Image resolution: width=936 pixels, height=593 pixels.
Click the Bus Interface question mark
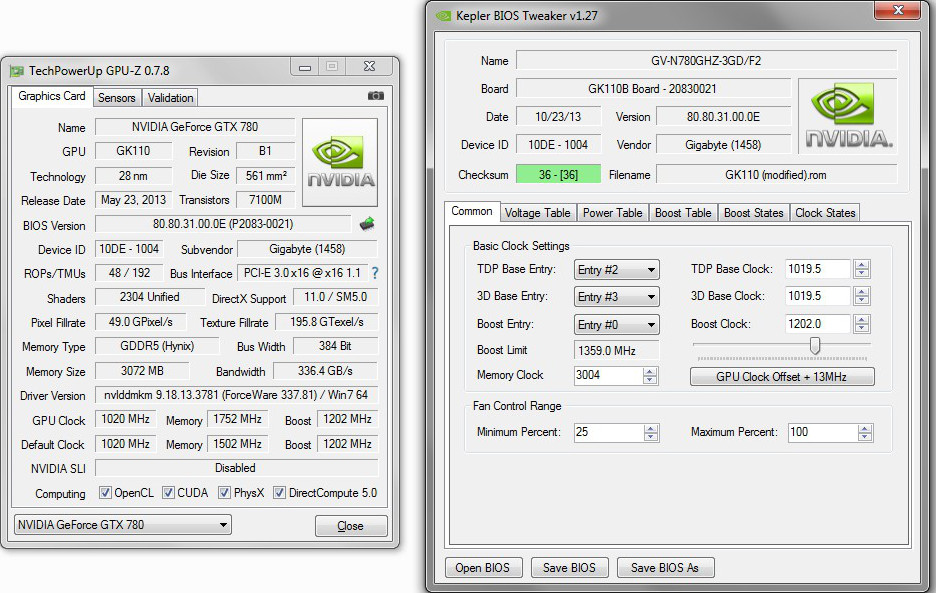(x=375, y=273)
